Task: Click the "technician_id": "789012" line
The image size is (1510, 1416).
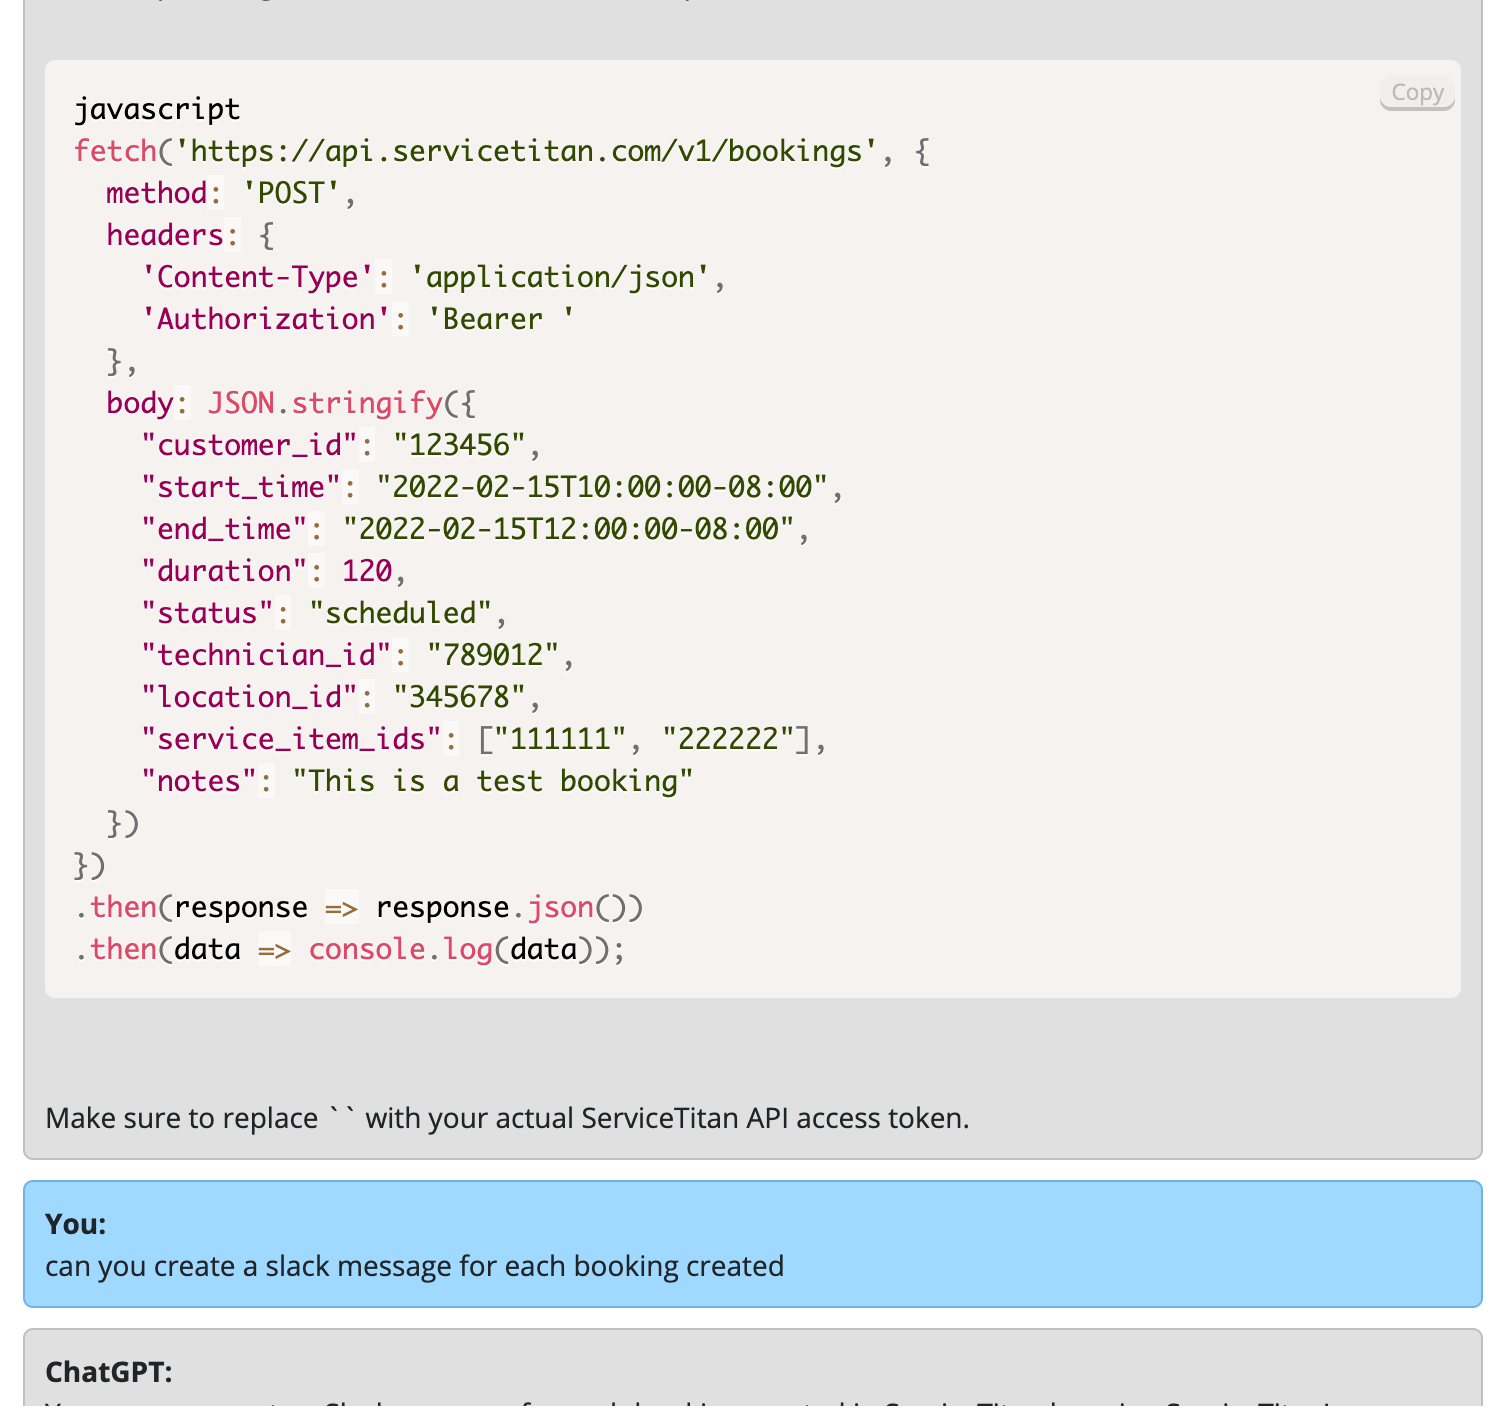Action: pos(358,655)
